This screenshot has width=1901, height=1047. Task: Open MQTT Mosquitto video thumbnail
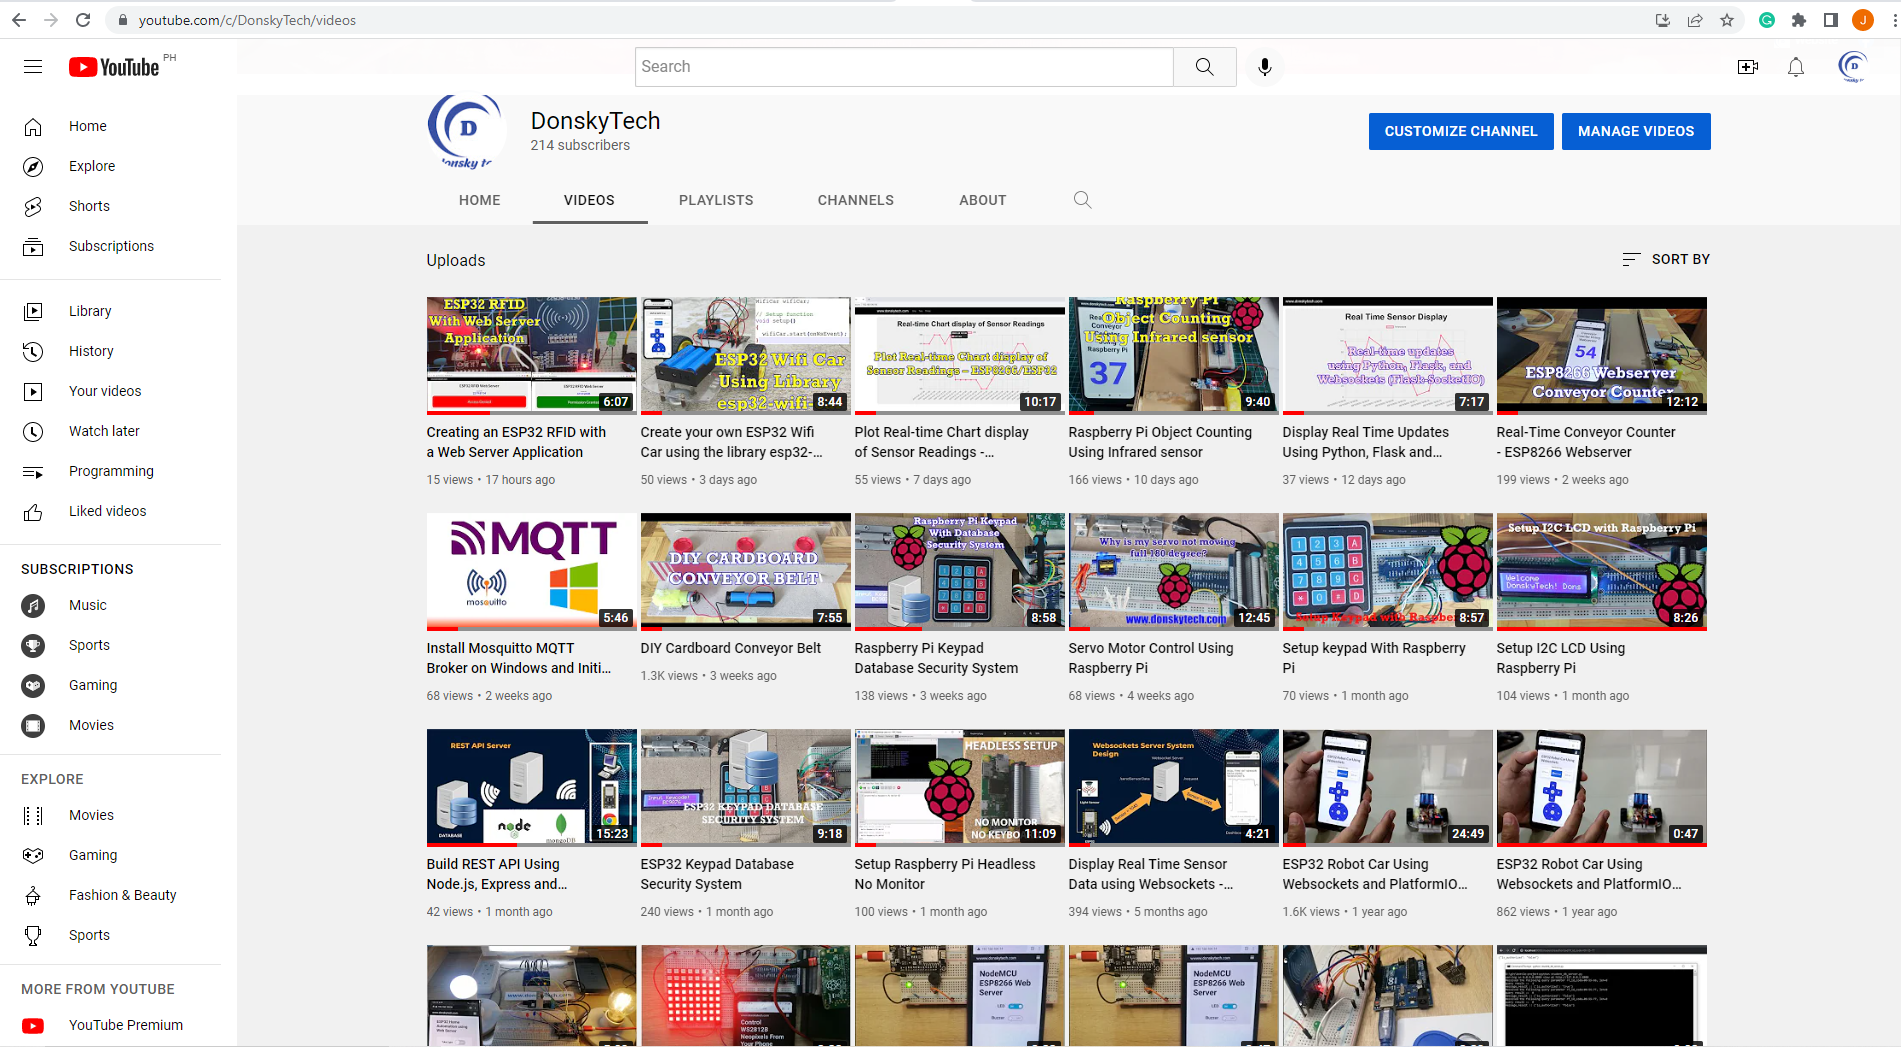[532, 572]
